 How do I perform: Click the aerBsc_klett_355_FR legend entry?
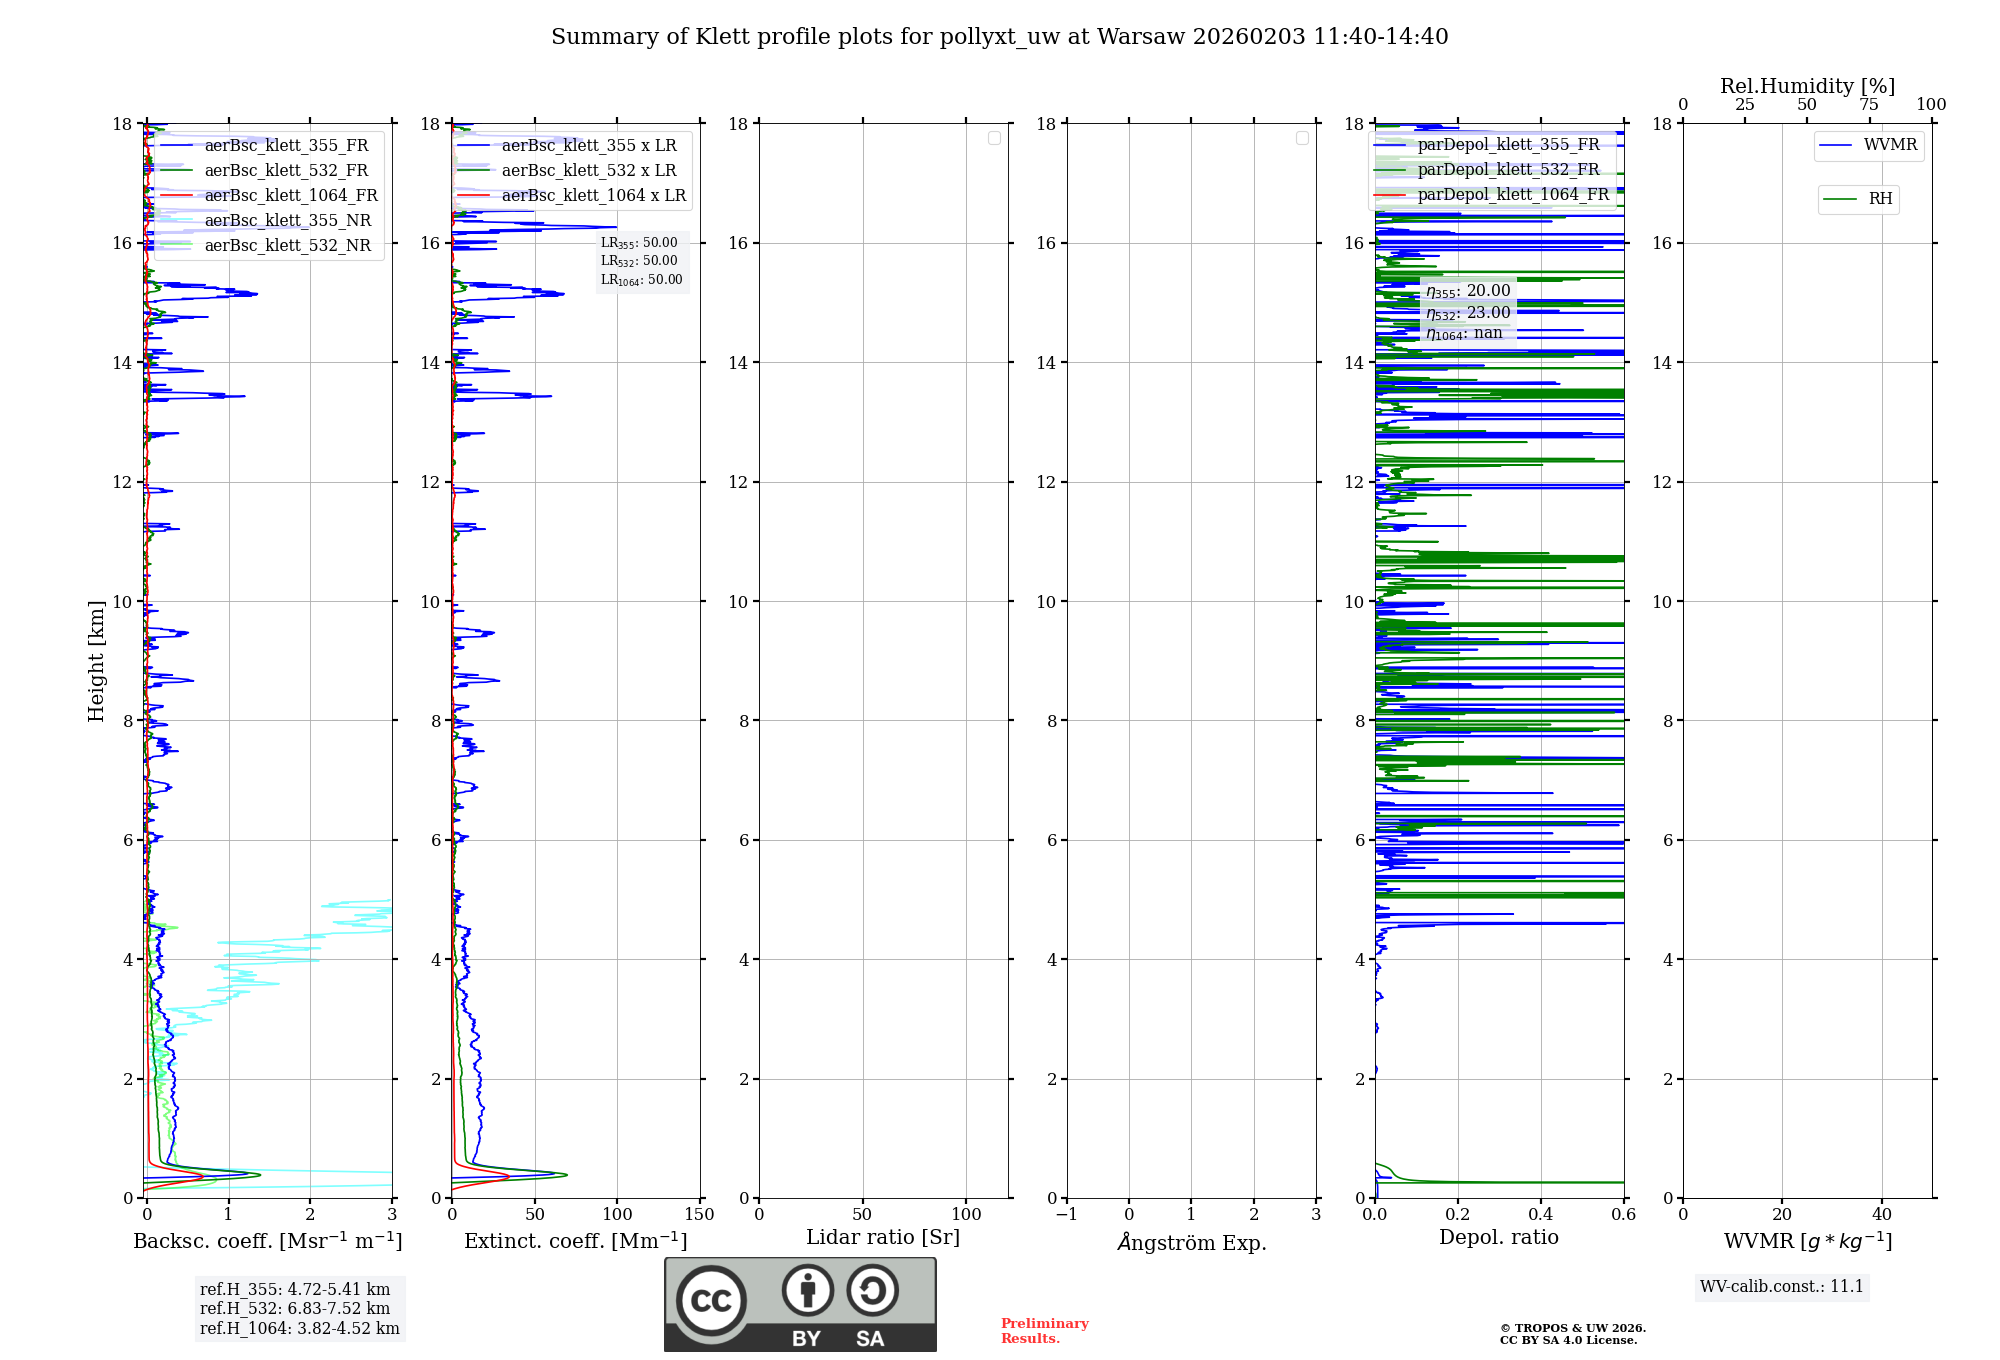point(286,146)
